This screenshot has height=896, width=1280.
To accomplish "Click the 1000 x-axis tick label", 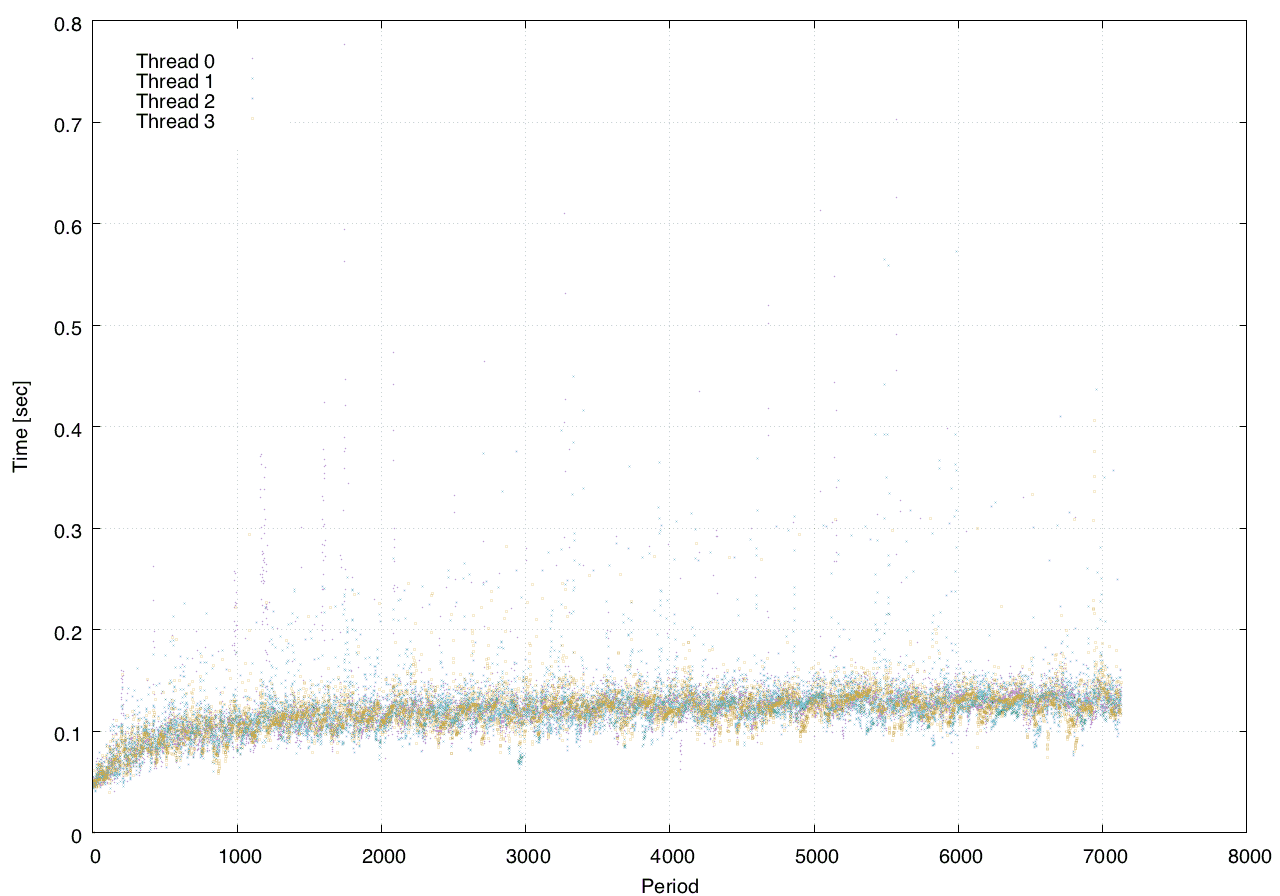I will click(237, 856).
